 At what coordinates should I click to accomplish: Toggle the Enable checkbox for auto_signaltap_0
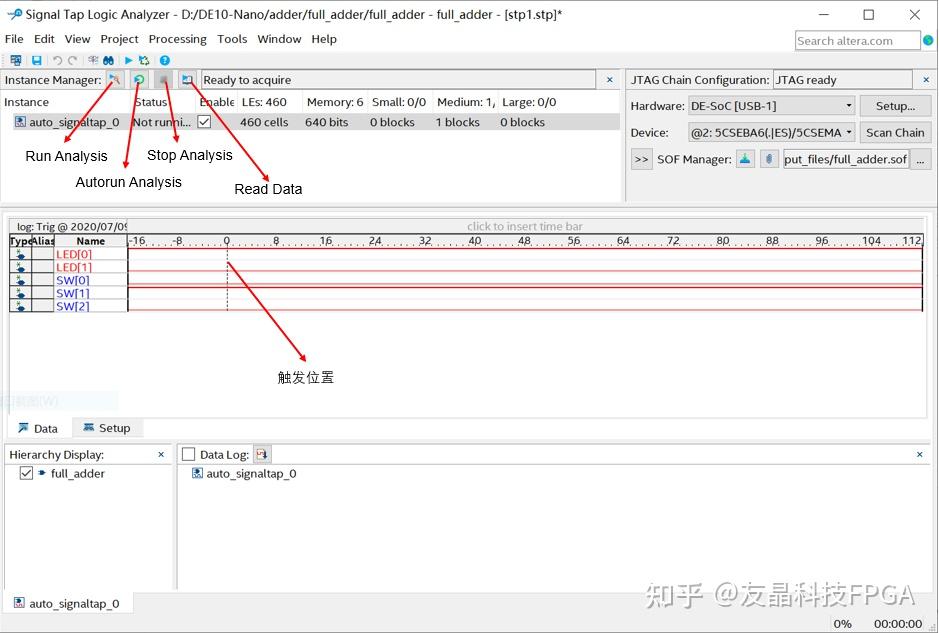point(205,121)
